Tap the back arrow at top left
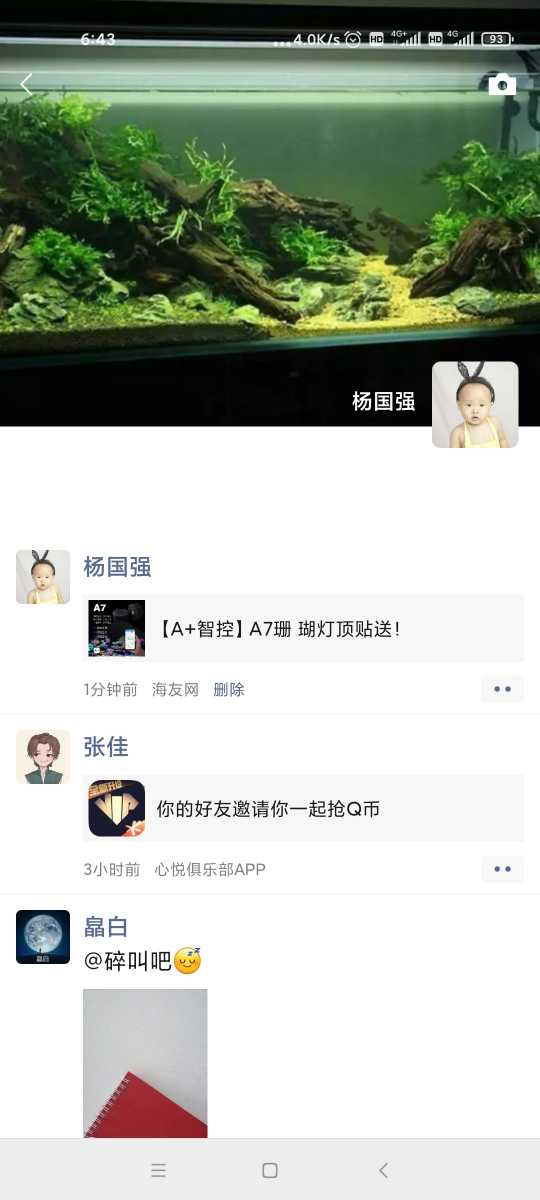This screenshot has width=540, height=1200. (x=27, y=85)
